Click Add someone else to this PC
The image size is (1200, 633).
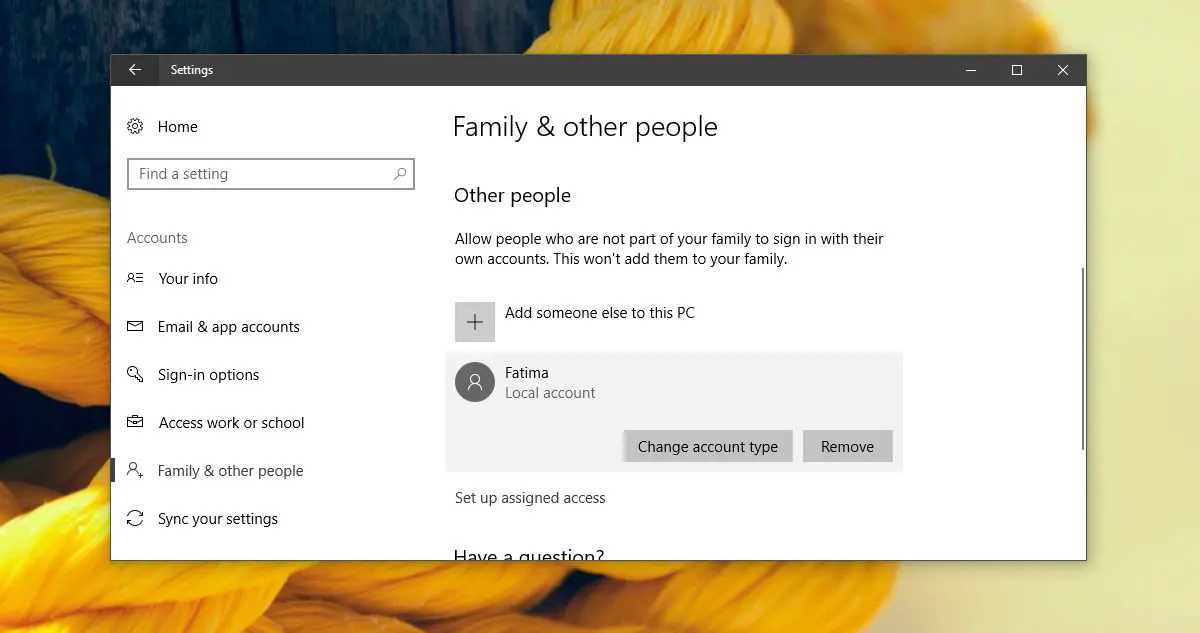(599, 313)
